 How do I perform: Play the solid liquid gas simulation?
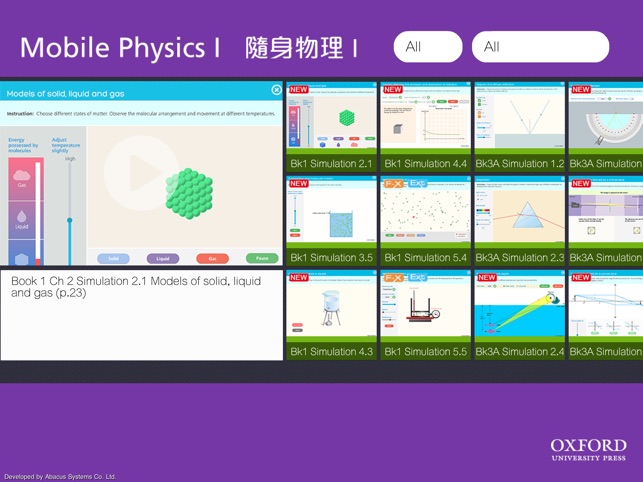pos(141,172)
